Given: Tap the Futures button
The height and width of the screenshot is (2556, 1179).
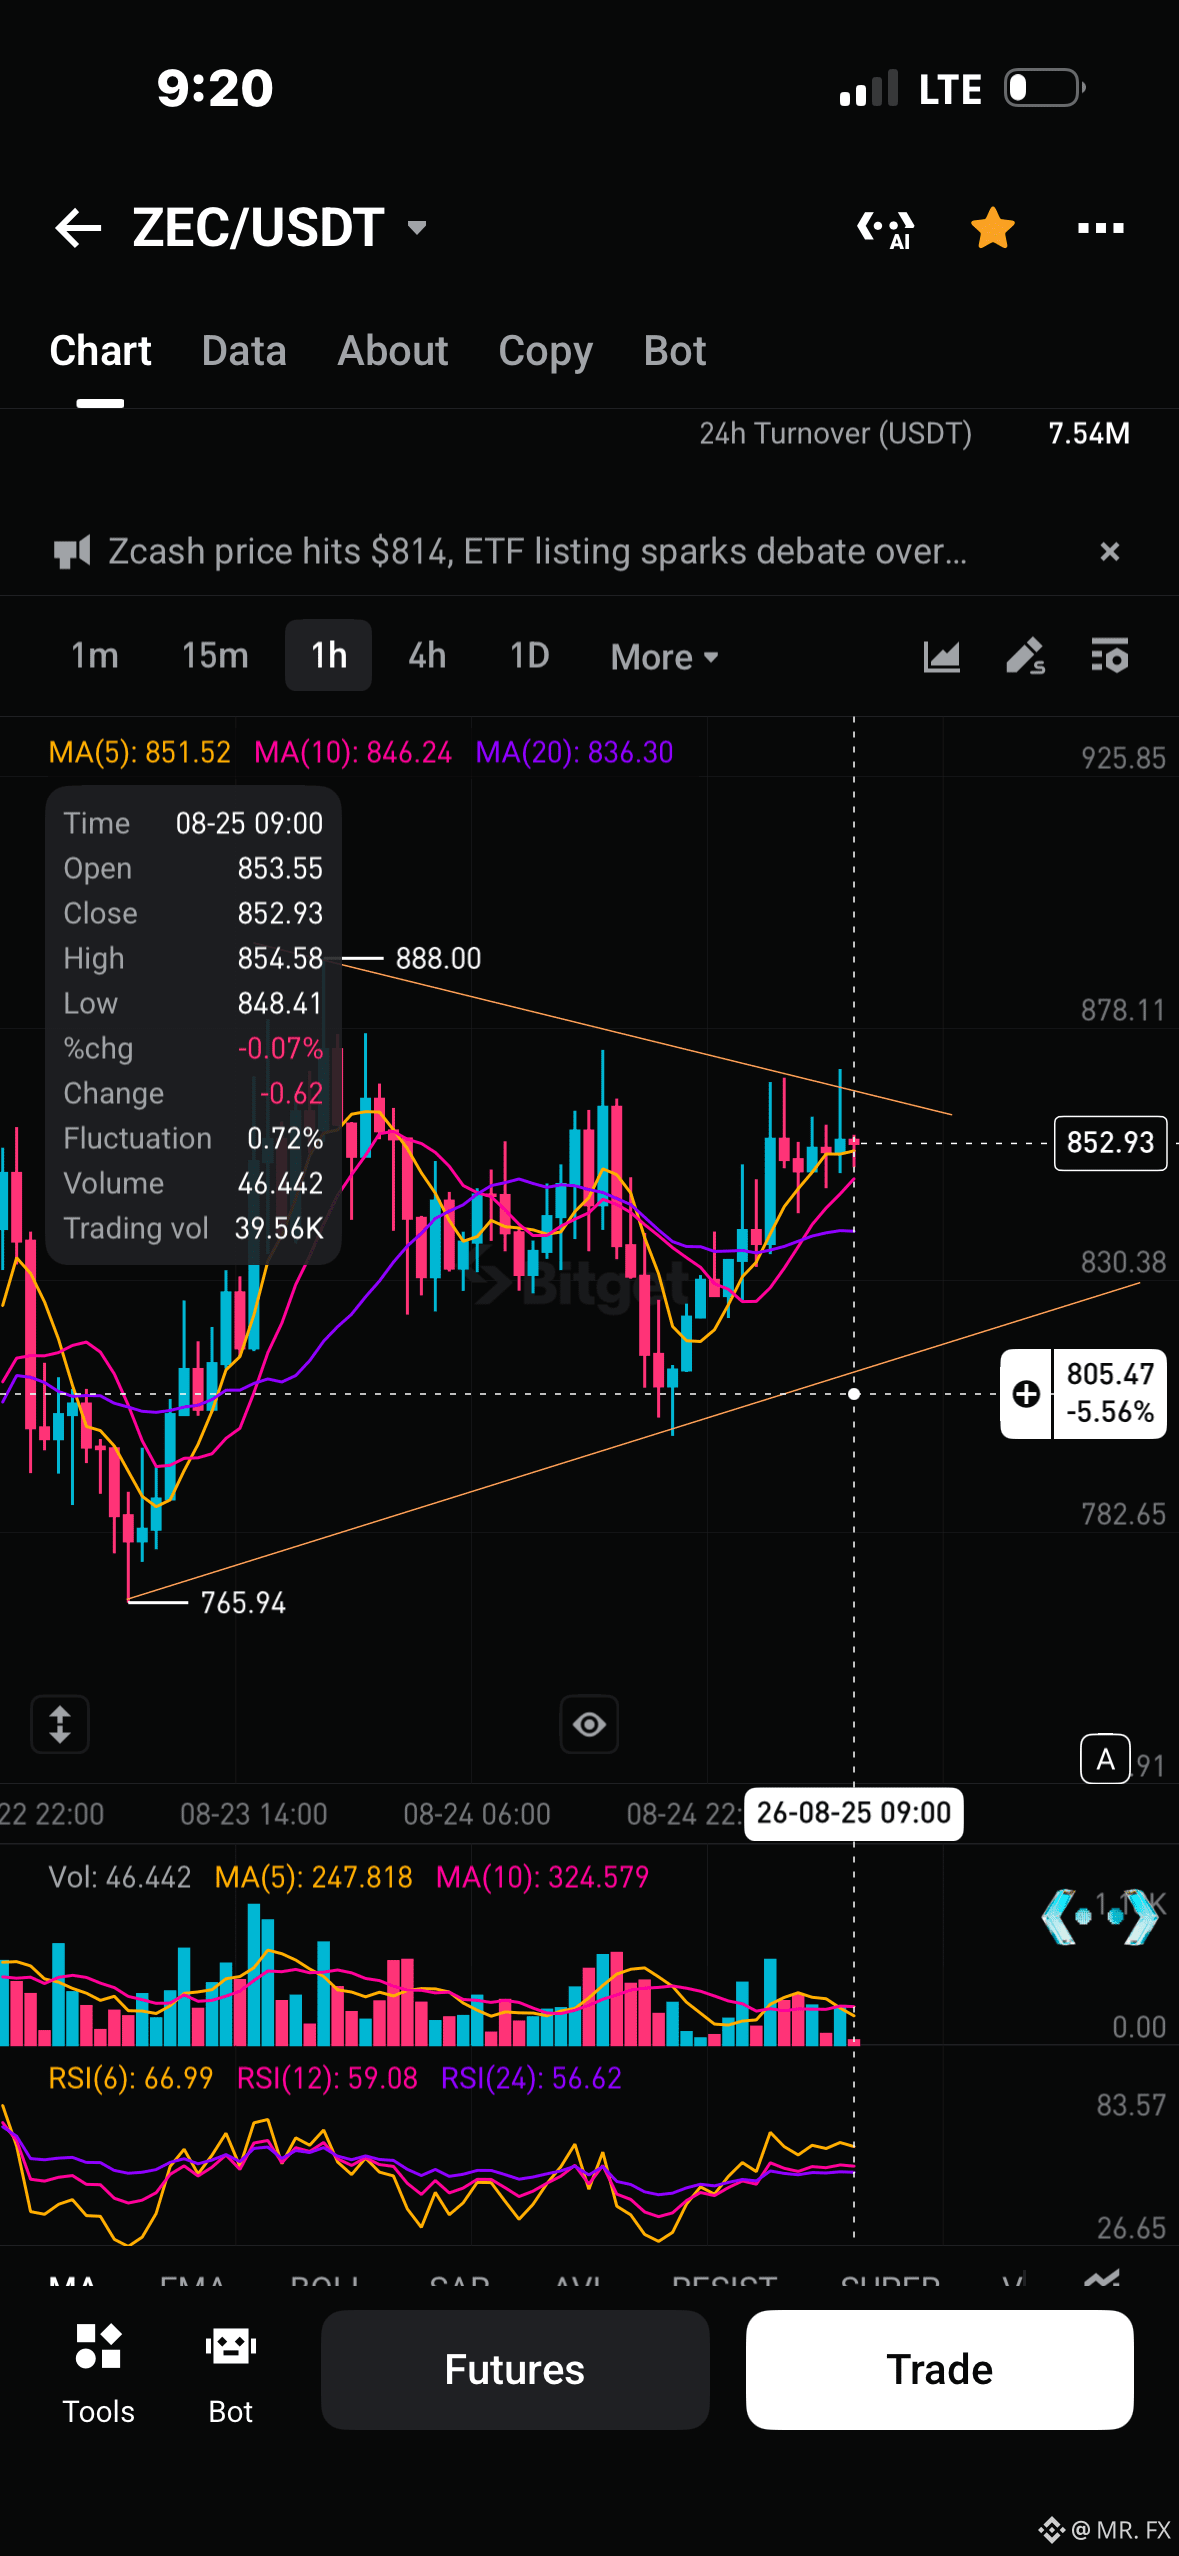Looking at the screenshot, I should 515,2370.
